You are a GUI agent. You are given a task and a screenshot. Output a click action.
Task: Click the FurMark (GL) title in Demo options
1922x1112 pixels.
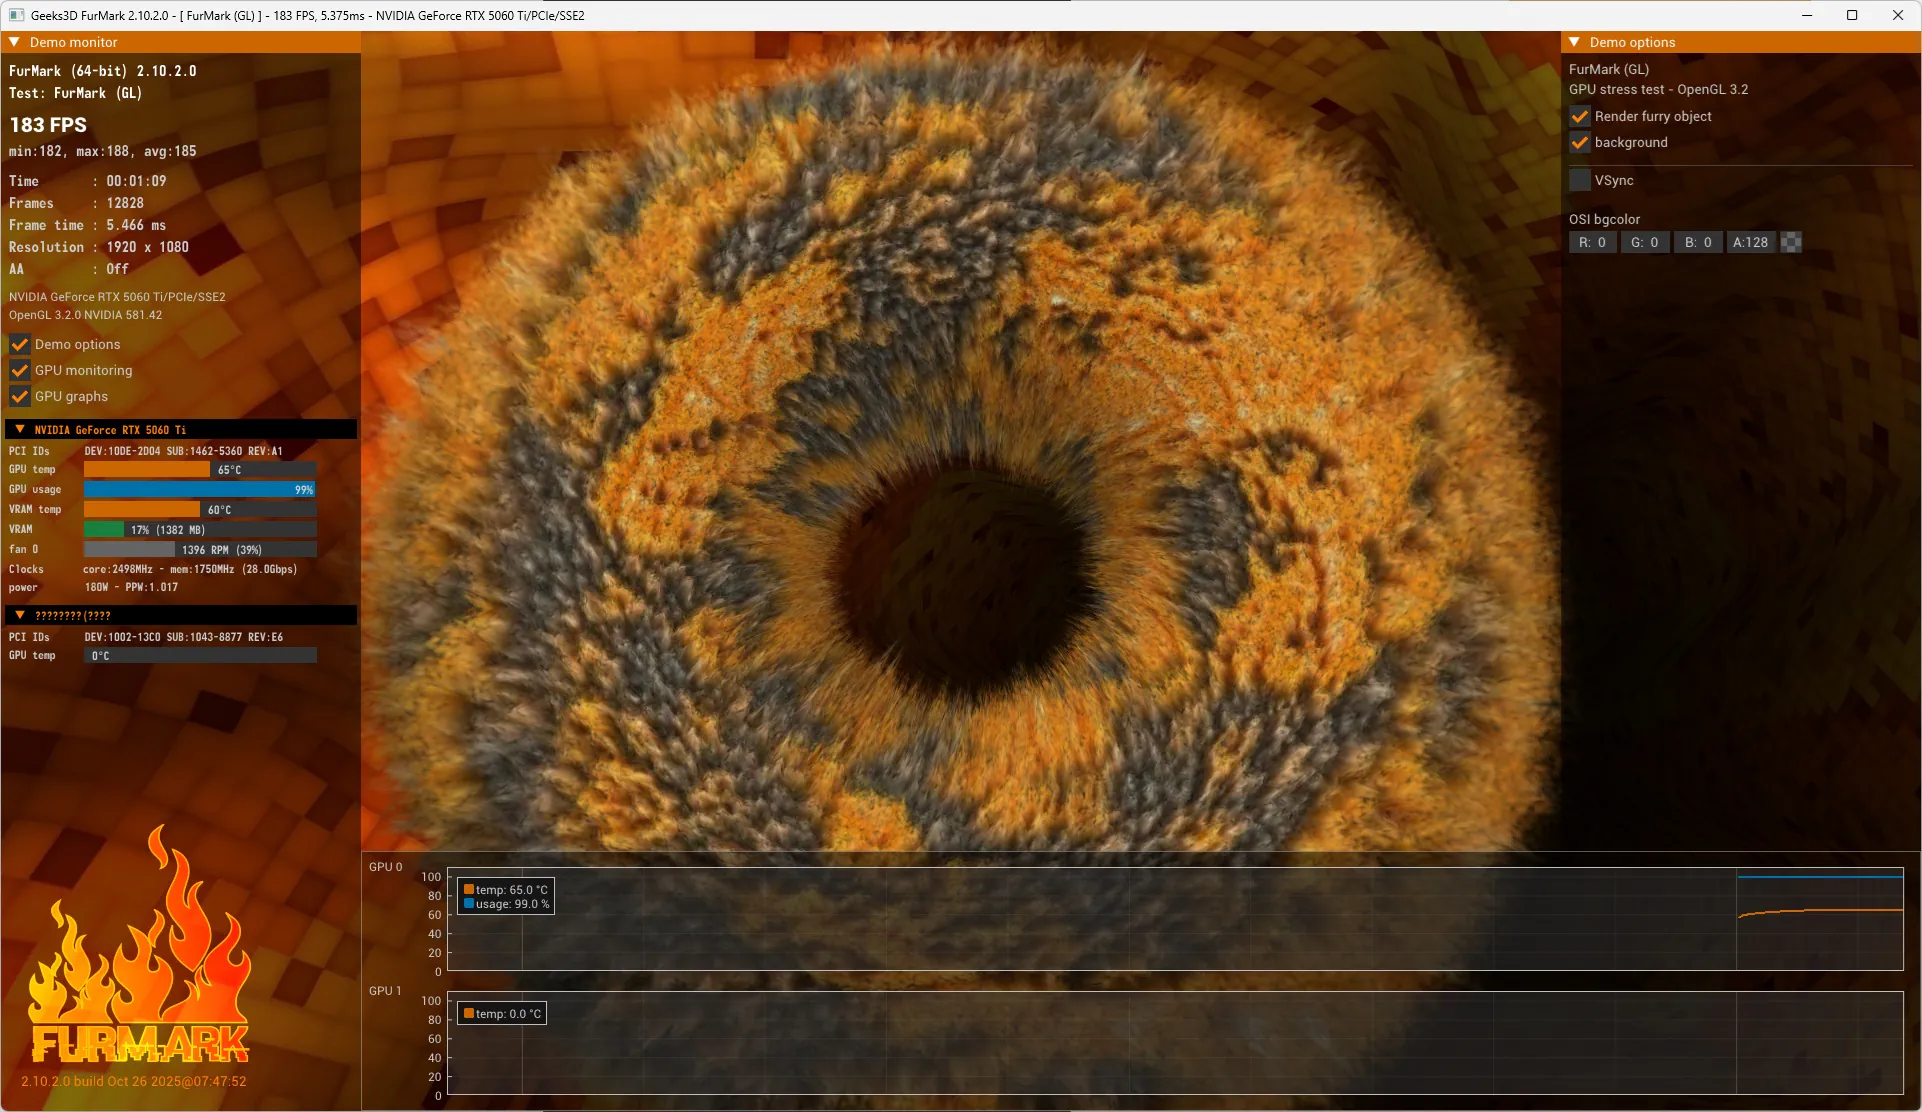pyautogui.click(x=1609, y=69)
